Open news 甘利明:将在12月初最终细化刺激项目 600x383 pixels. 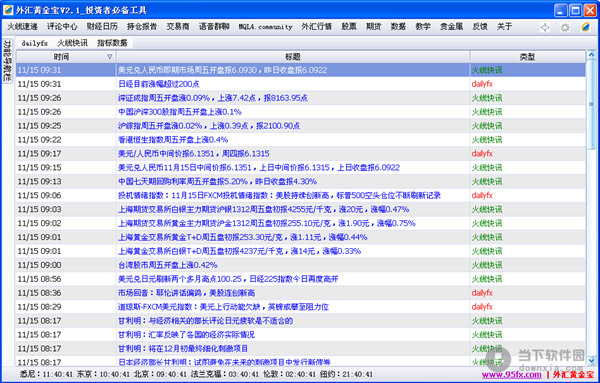pyautogui.click(x=183, y=349)
